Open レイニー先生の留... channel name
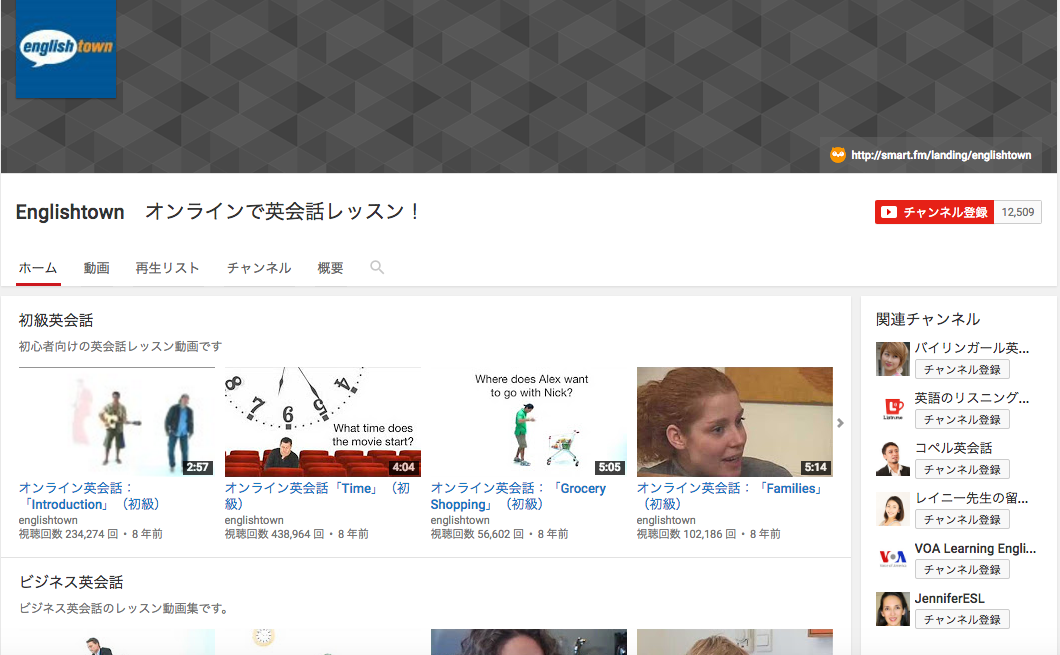1060x655 pixels. click(971, 498)
